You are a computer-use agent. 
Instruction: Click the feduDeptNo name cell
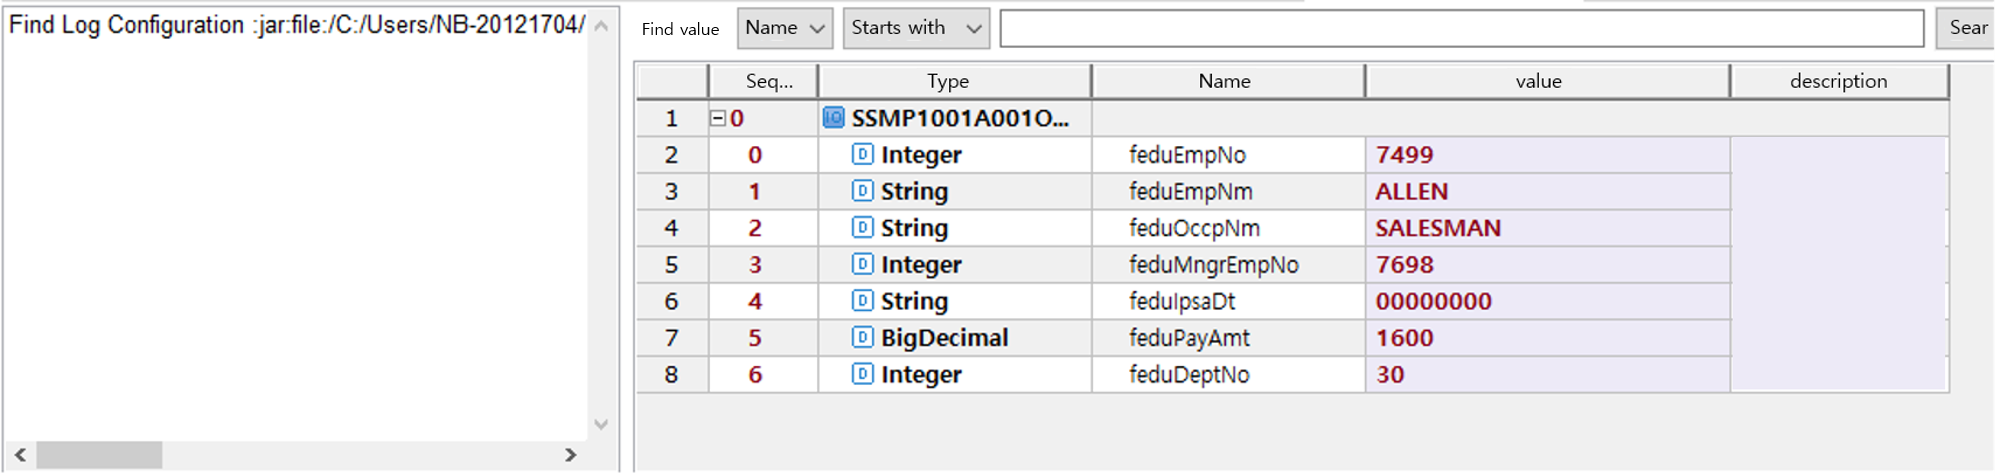coord(1228,374)
